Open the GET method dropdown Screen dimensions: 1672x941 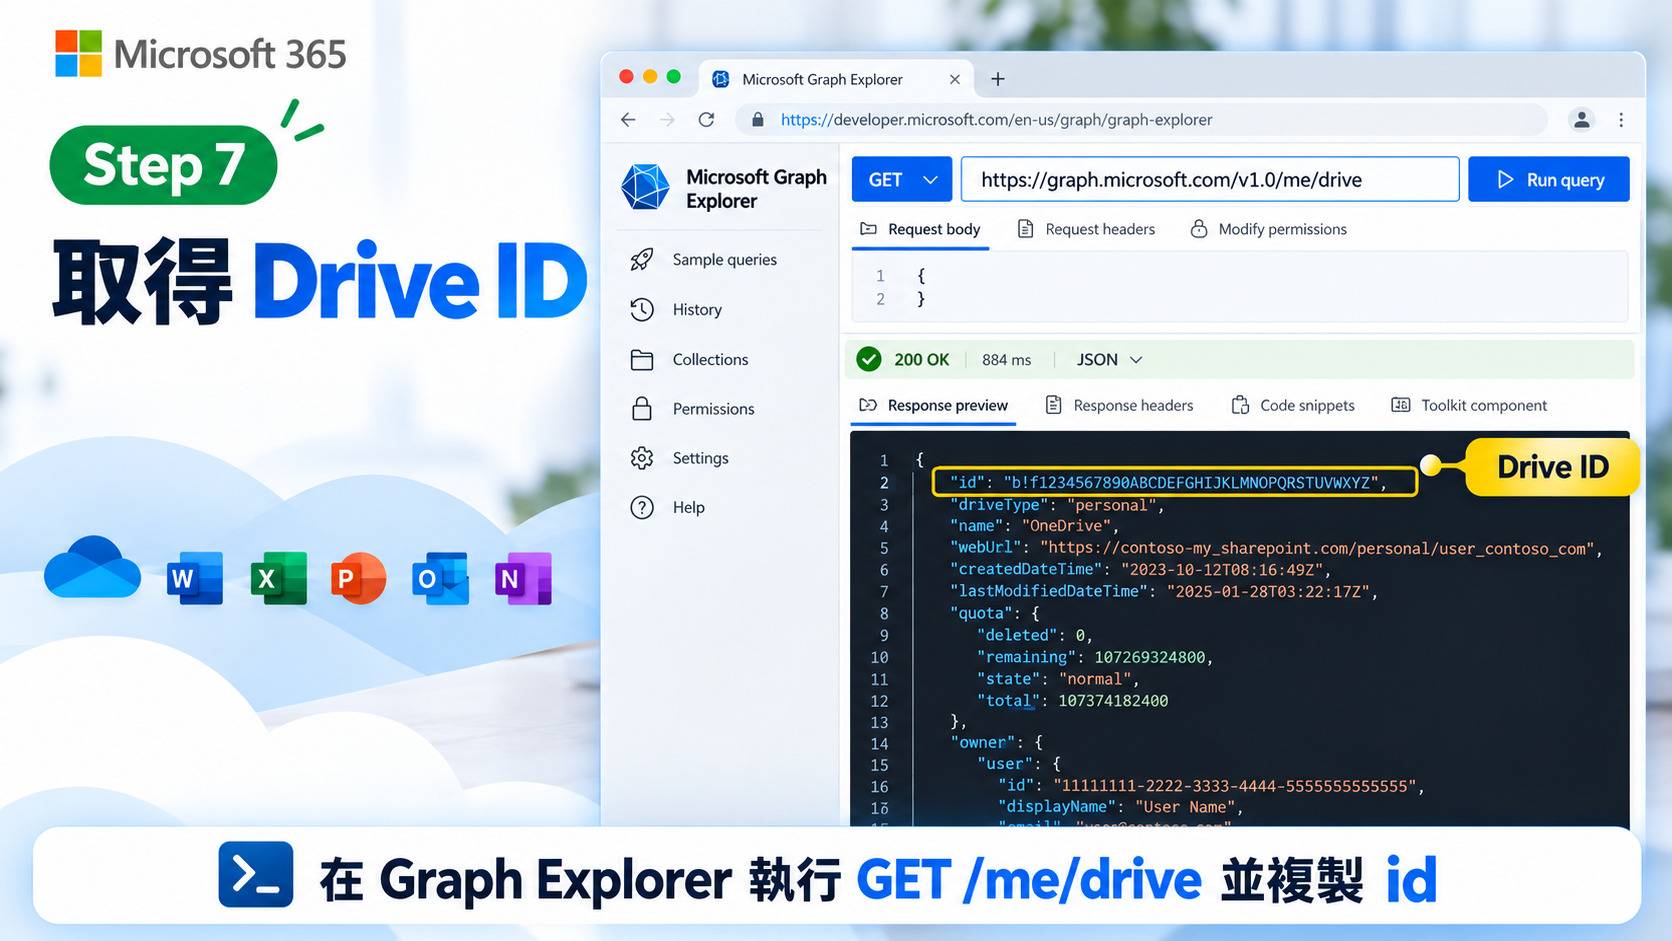(902, 180)
